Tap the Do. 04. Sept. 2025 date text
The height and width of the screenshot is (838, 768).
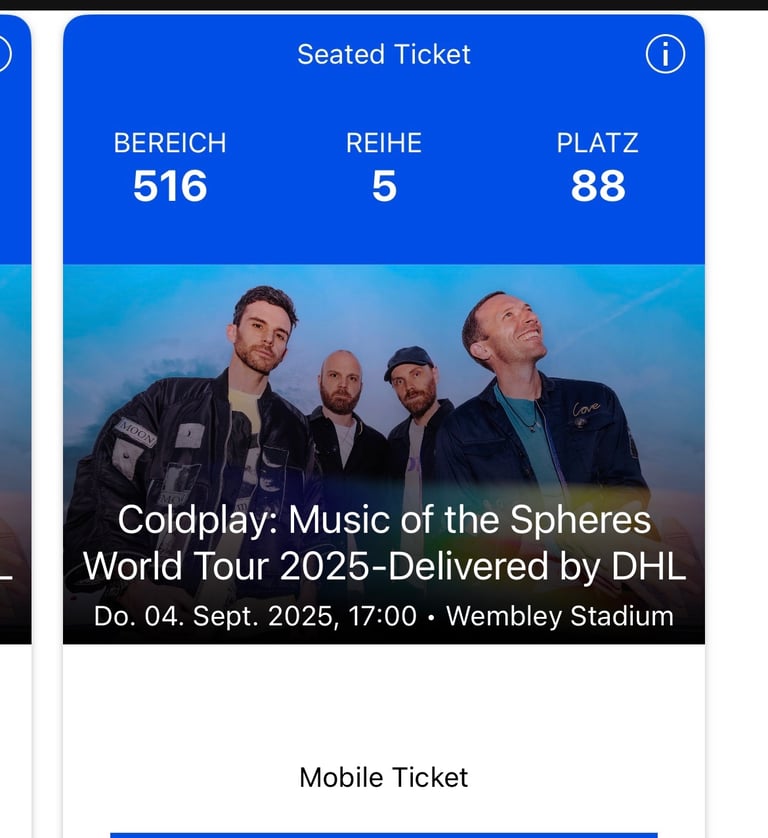(255, 616)
